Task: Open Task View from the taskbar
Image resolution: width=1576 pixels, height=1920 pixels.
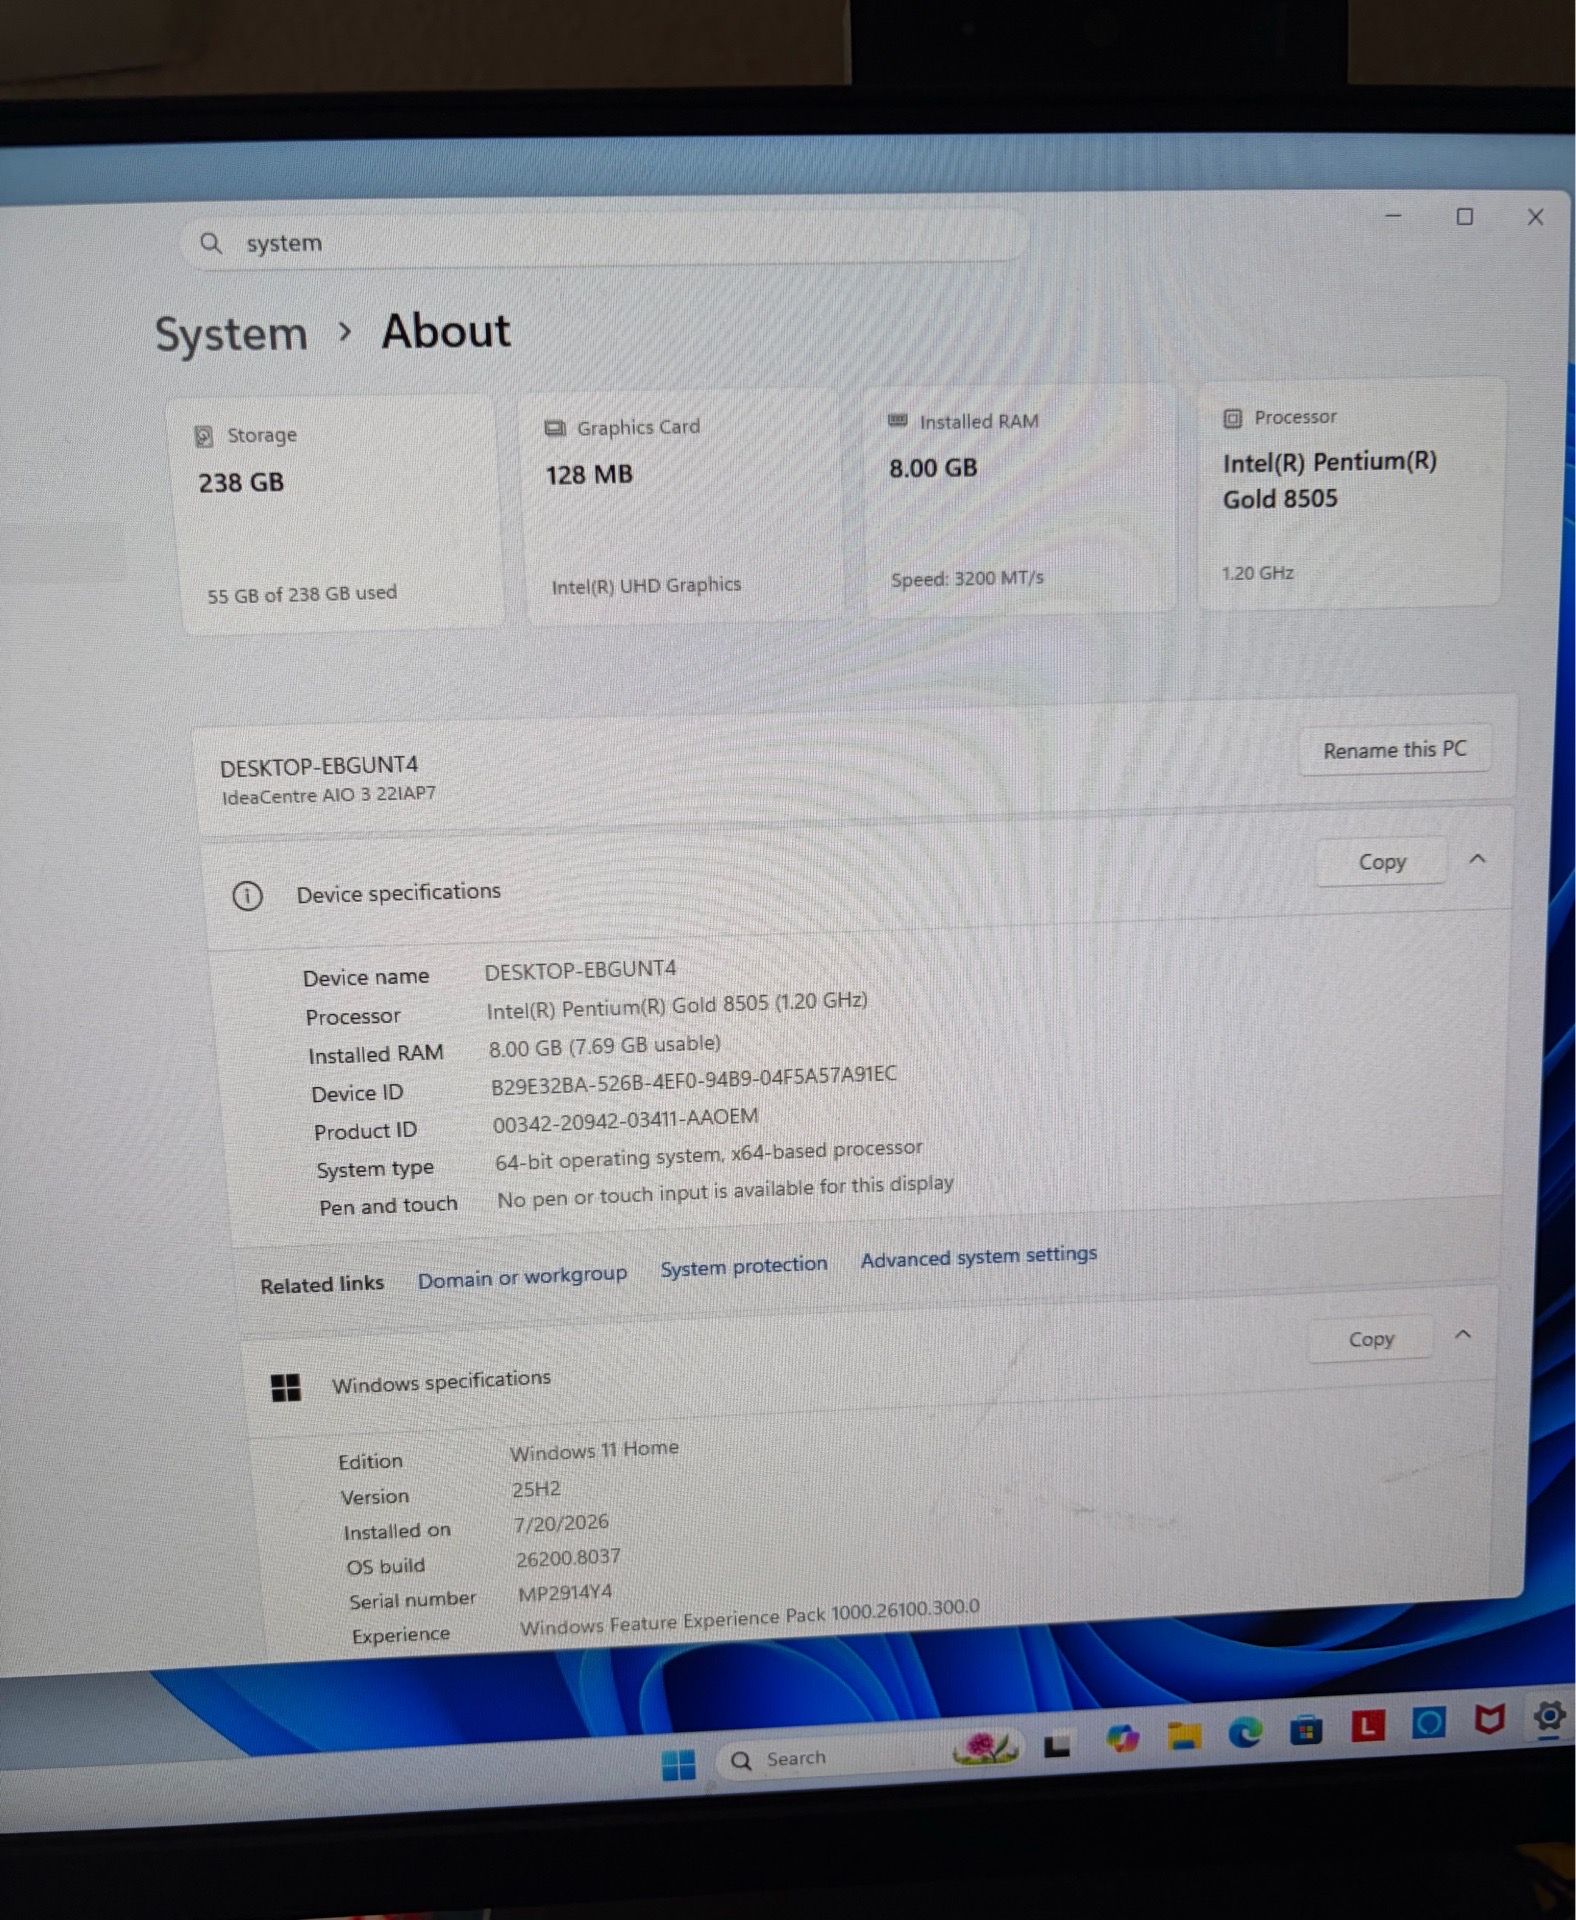Action: tap(1057, 1746)
